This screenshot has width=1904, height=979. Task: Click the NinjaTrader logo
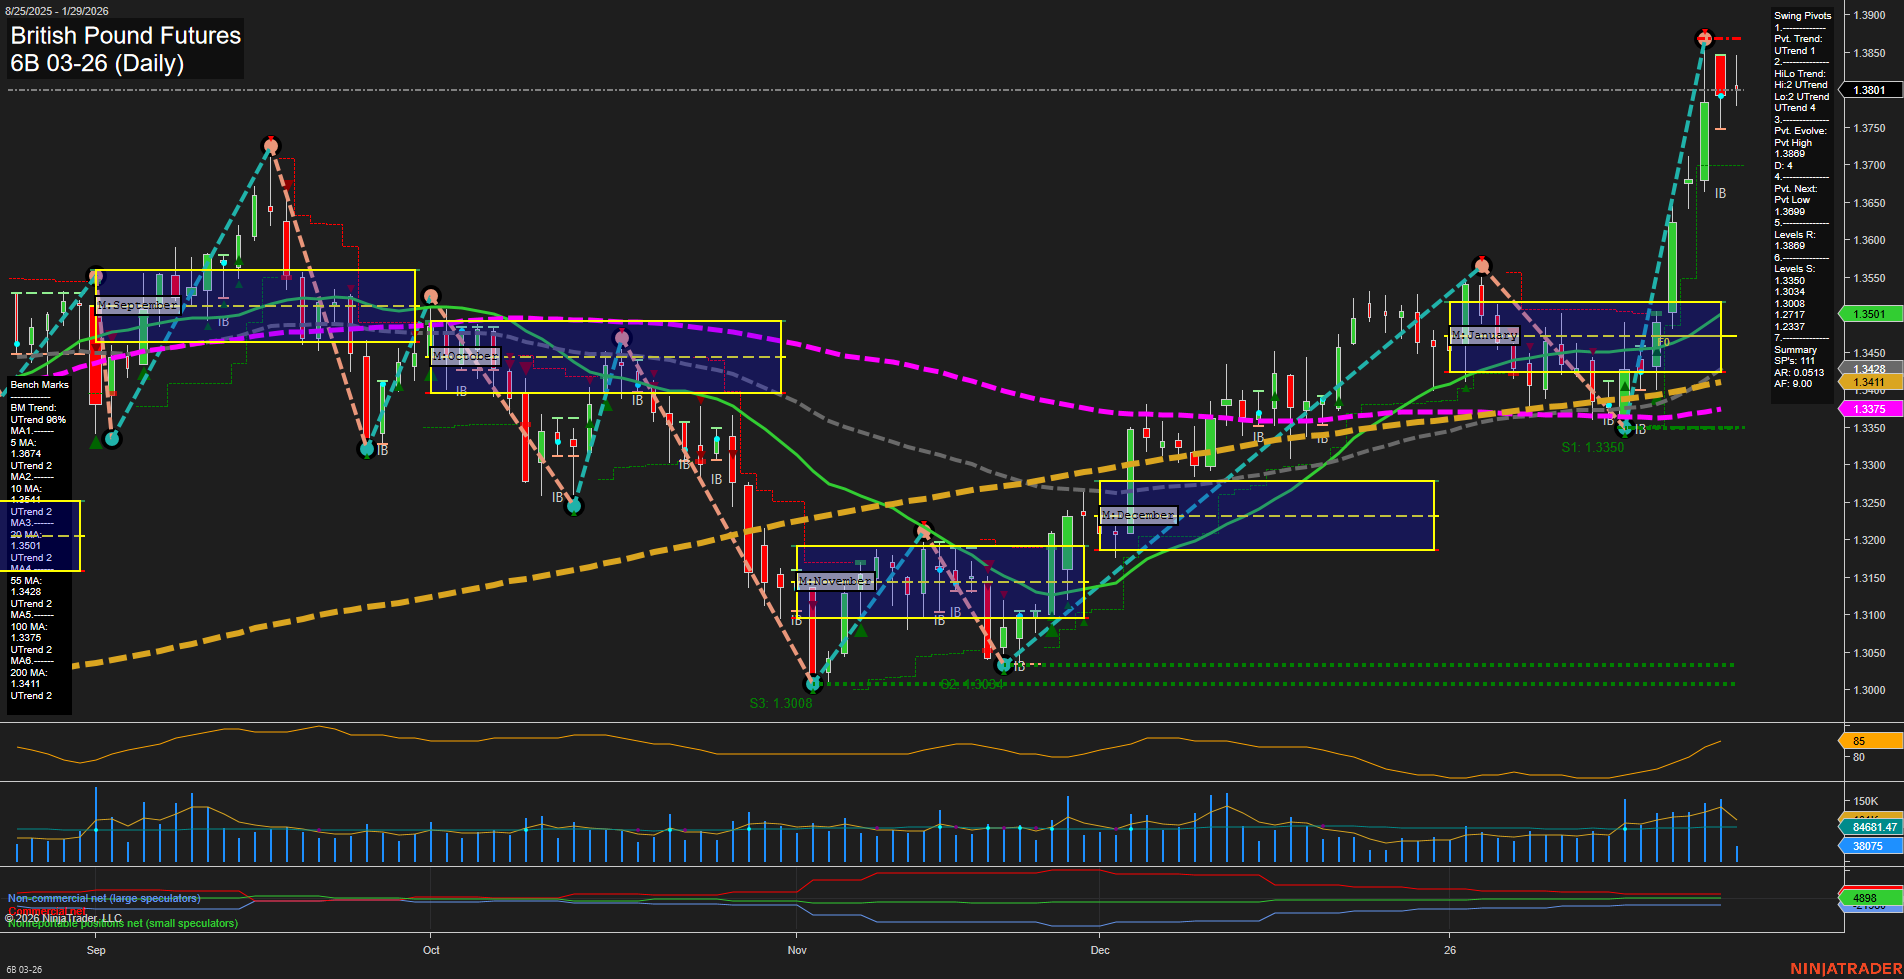click(x=1847, y=968)
